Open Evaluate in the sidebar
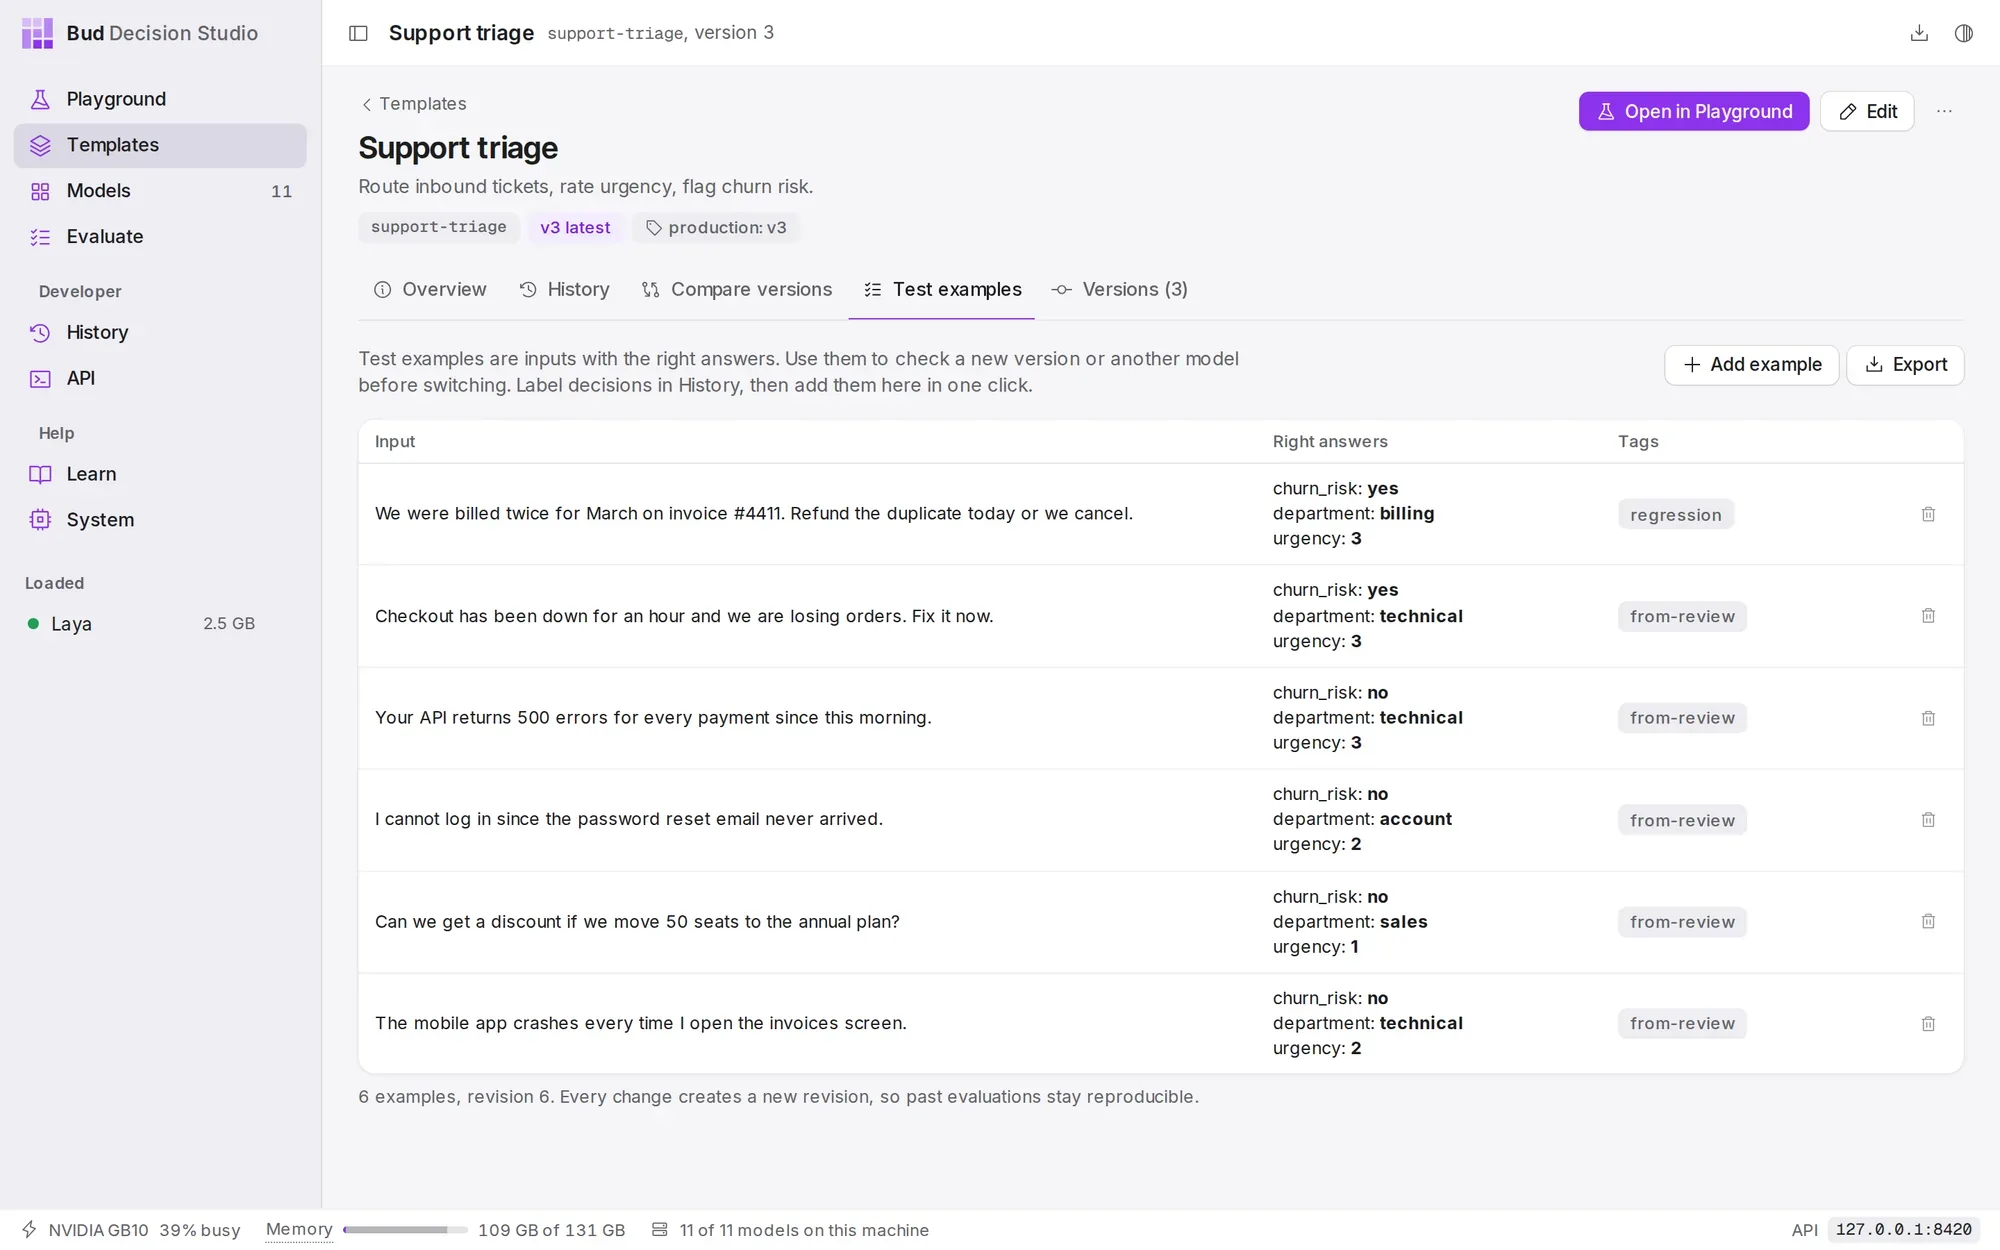The image size is (2000, 1250). (160, 237)
